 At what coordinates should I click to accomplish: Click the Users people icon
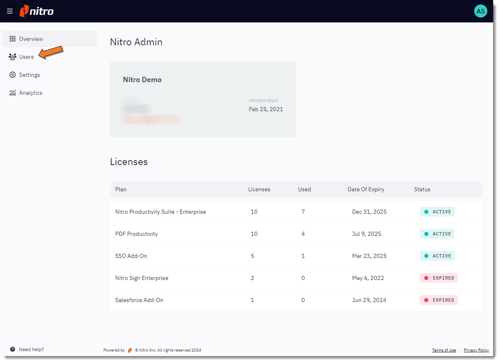click(x=12, y=57)
